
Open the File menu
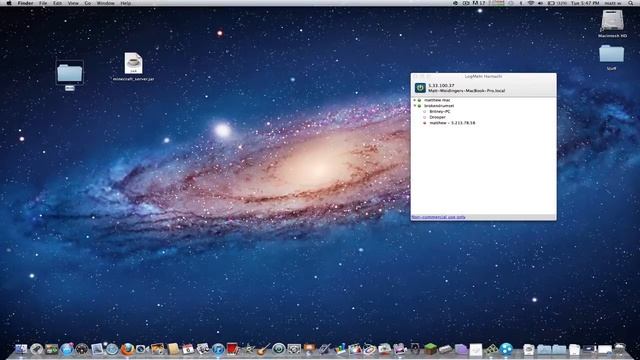pos(43,3)
